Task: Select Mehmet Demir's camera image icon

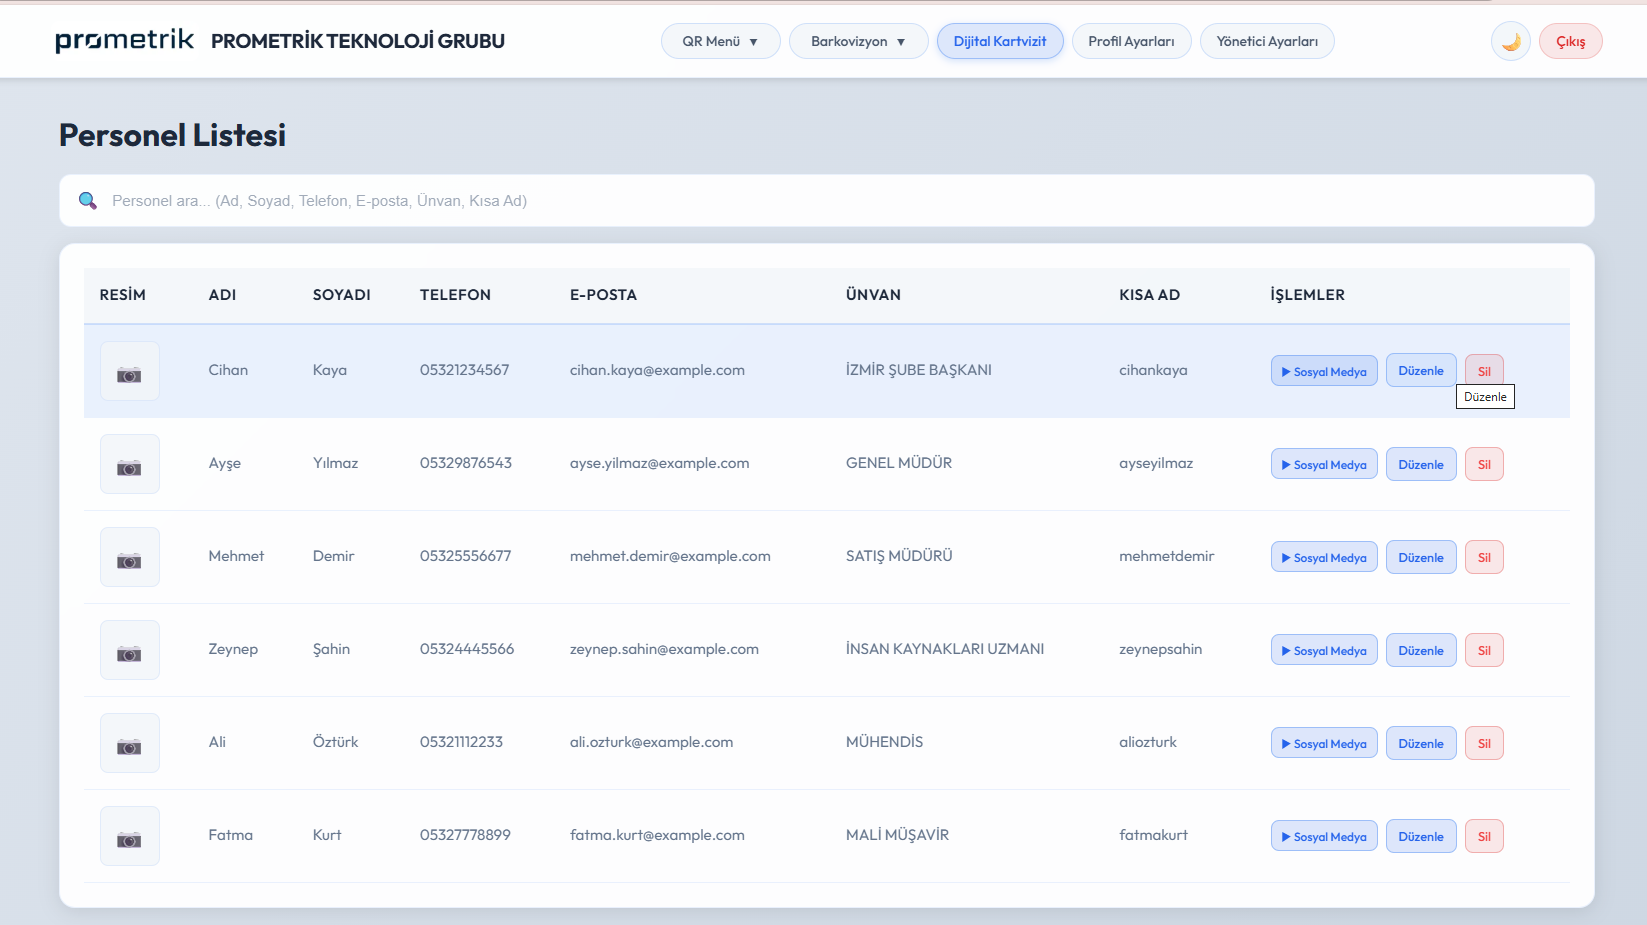Action: 129,557
